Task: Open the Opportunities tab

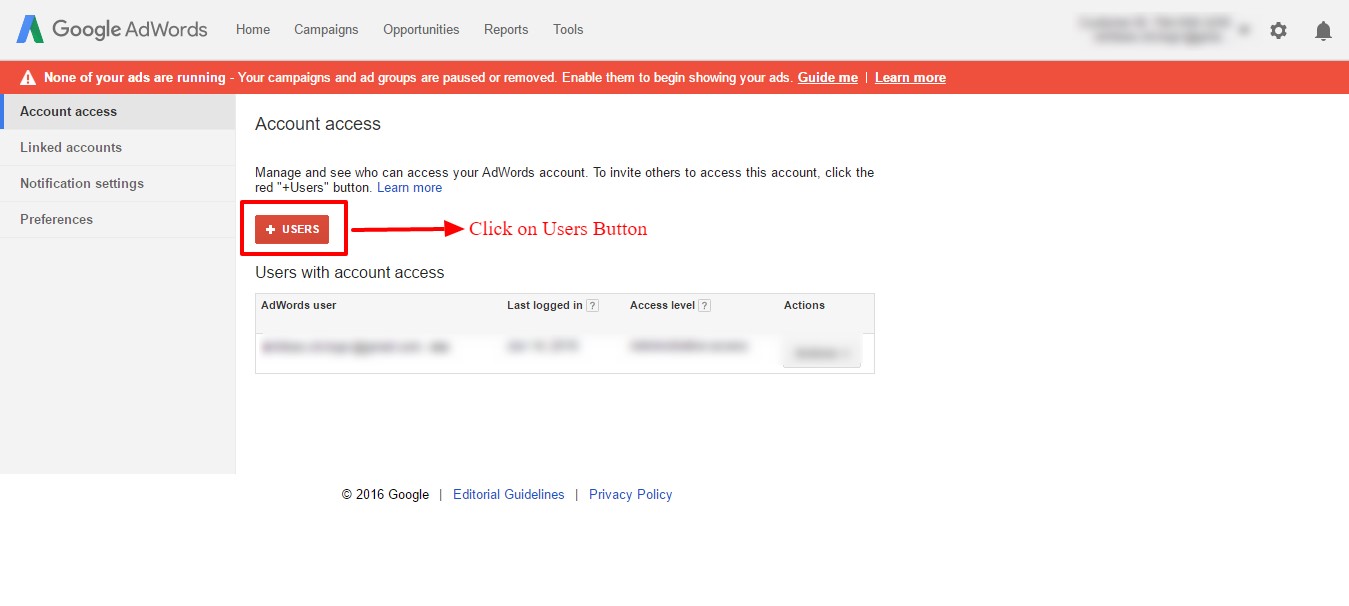Action: click(x=421, y=30)
